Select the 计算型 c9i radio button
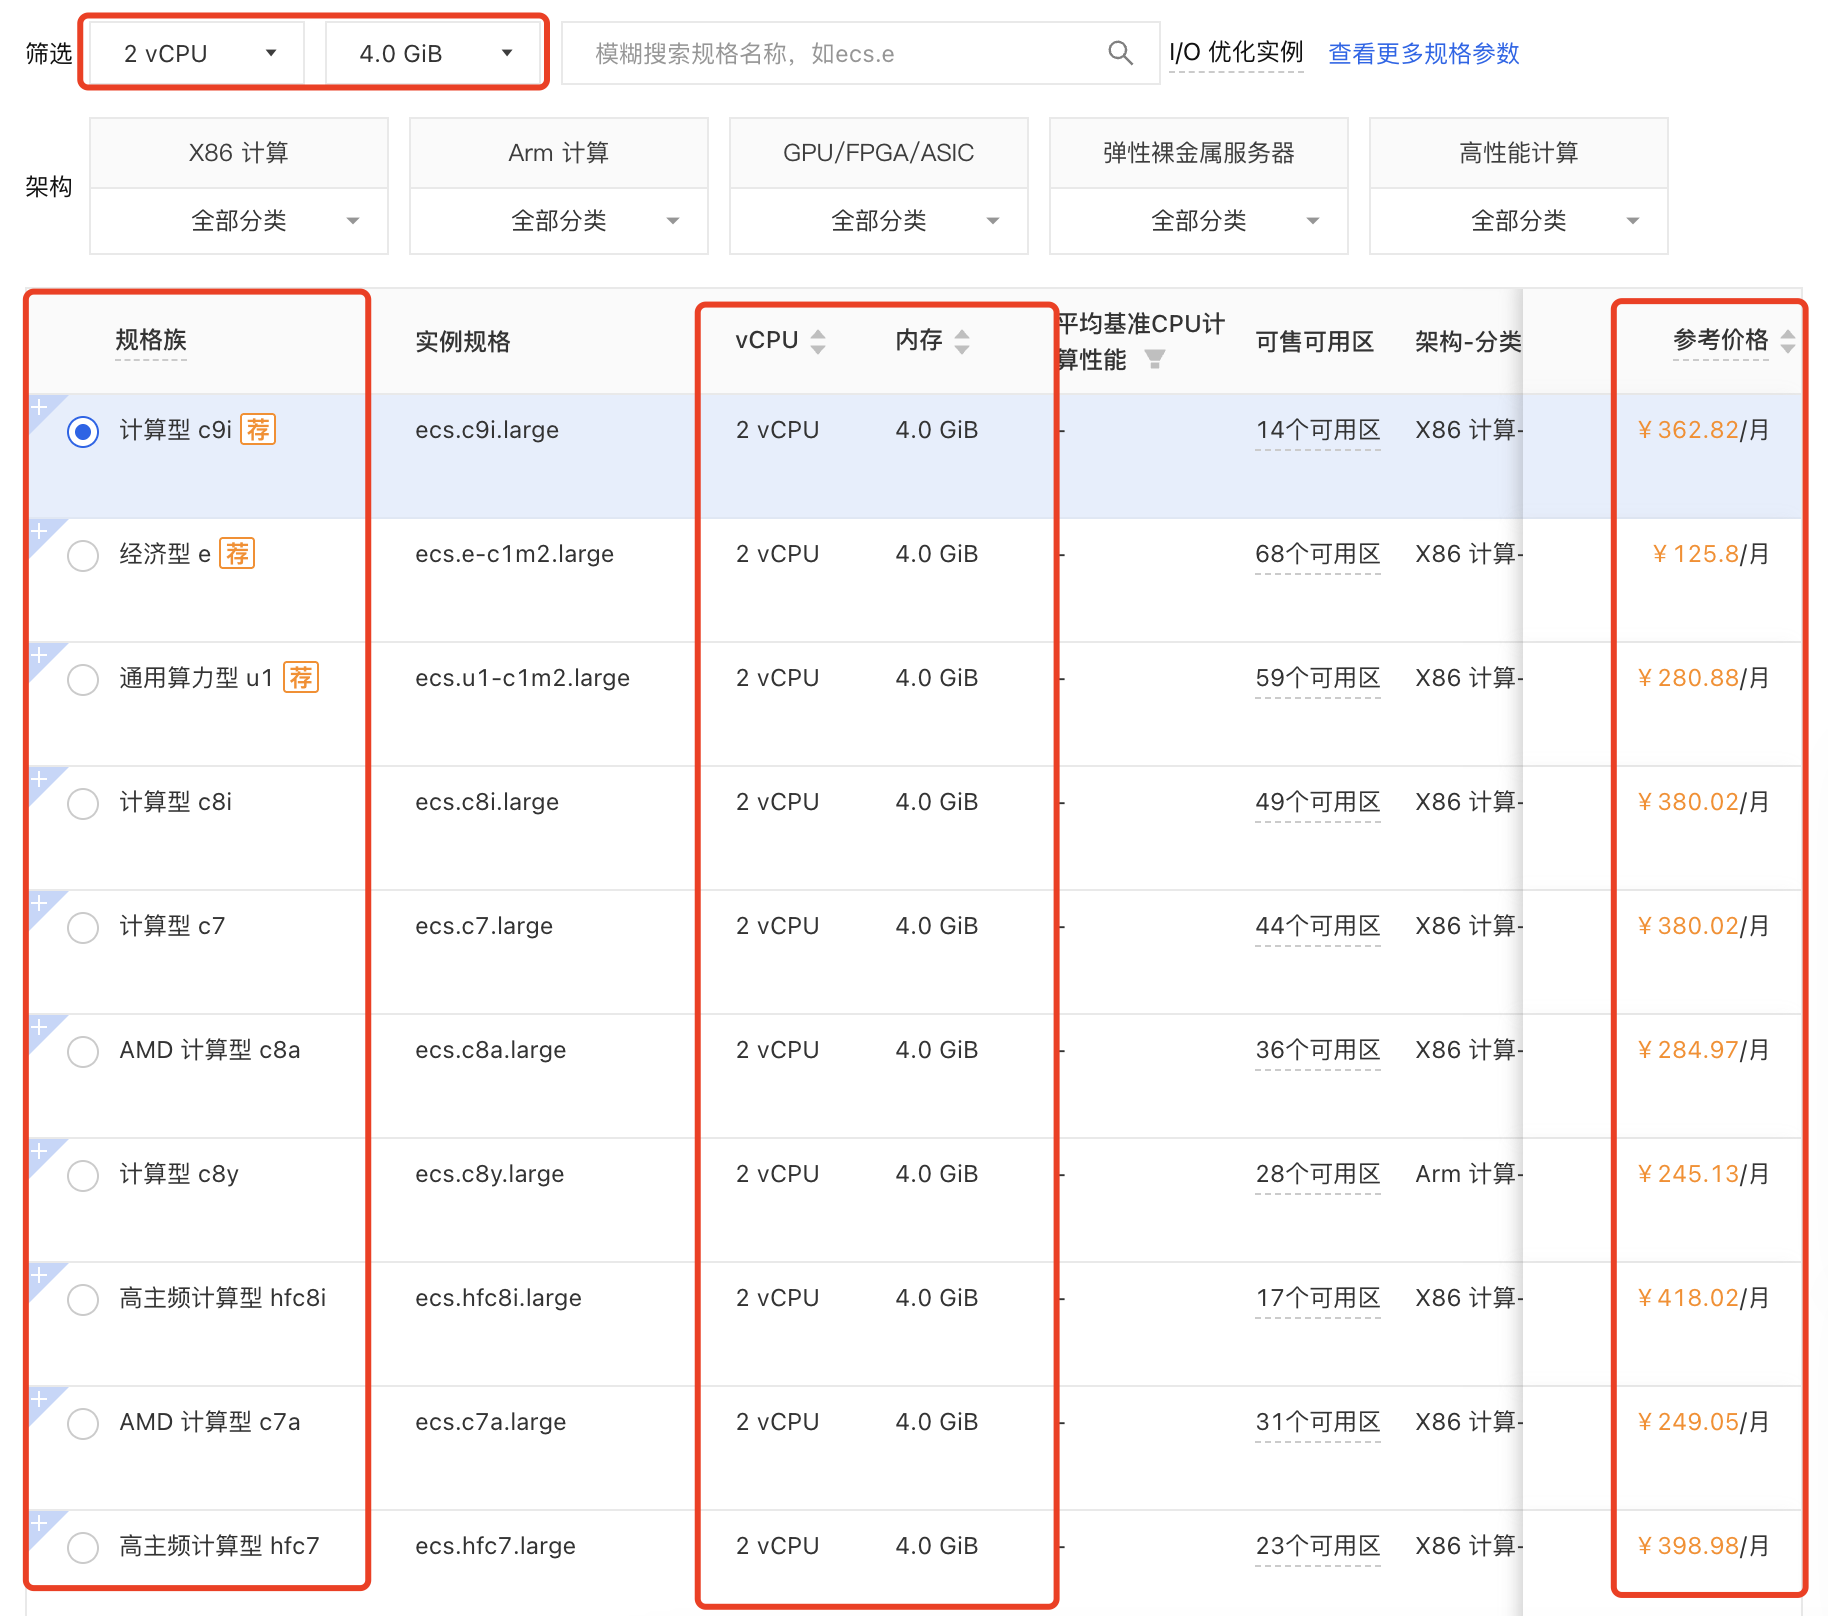1828x1616 pixels. [83, 432]
